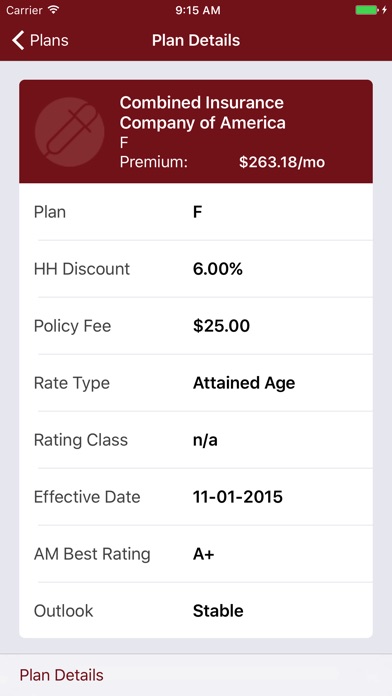
Task: Tap Combined Insurance Company of America name
Action: point(202,113)
